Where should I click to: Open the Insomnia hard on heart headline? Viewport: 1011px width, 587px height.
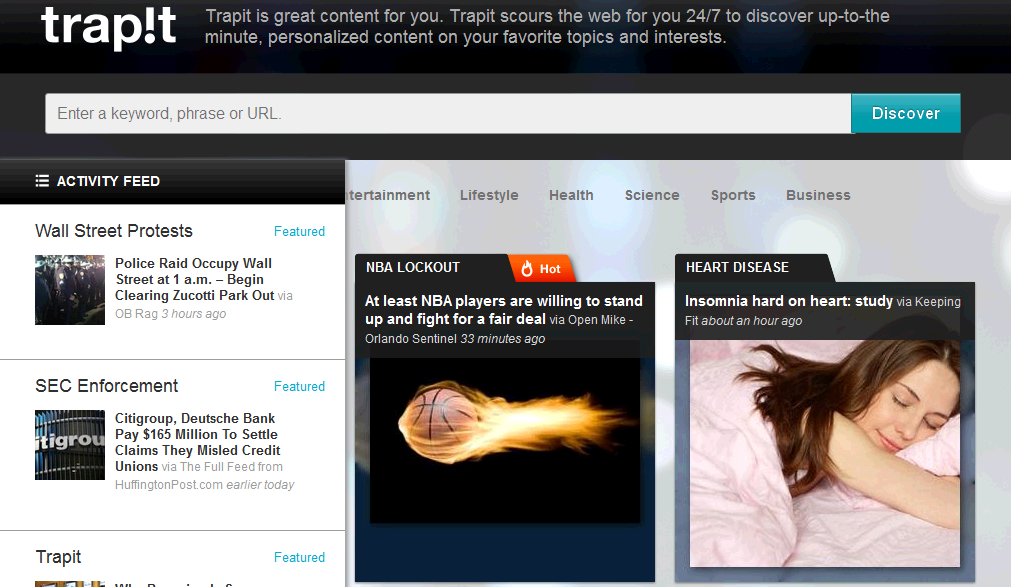tap(789, 301)
